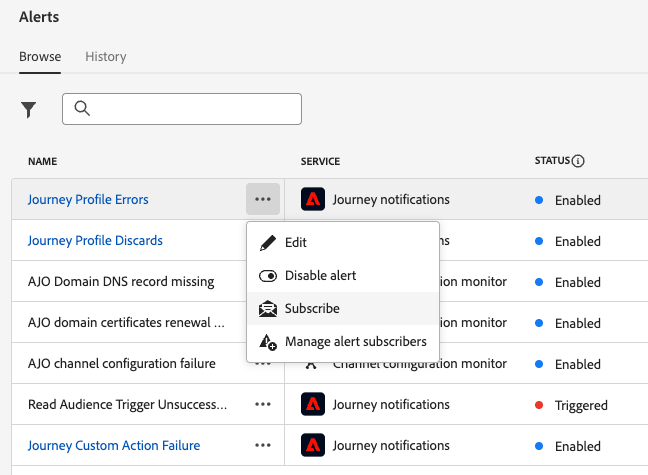Click Adobe icon in Journey Custom Action Failure row
The image size is (648, 475).
pyautogui.click(x=313, y=446)
